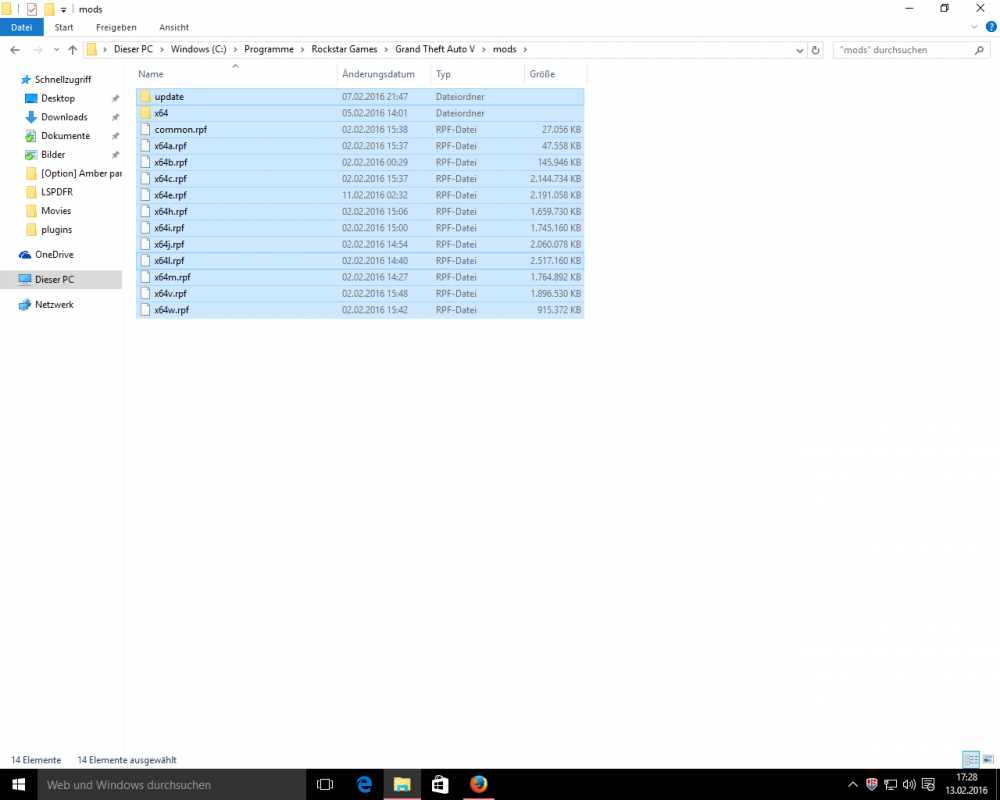Screen dimensions: 1000x800
Task: Launch Microsoft Edge from taskbar
Action: tap(364, 785)
